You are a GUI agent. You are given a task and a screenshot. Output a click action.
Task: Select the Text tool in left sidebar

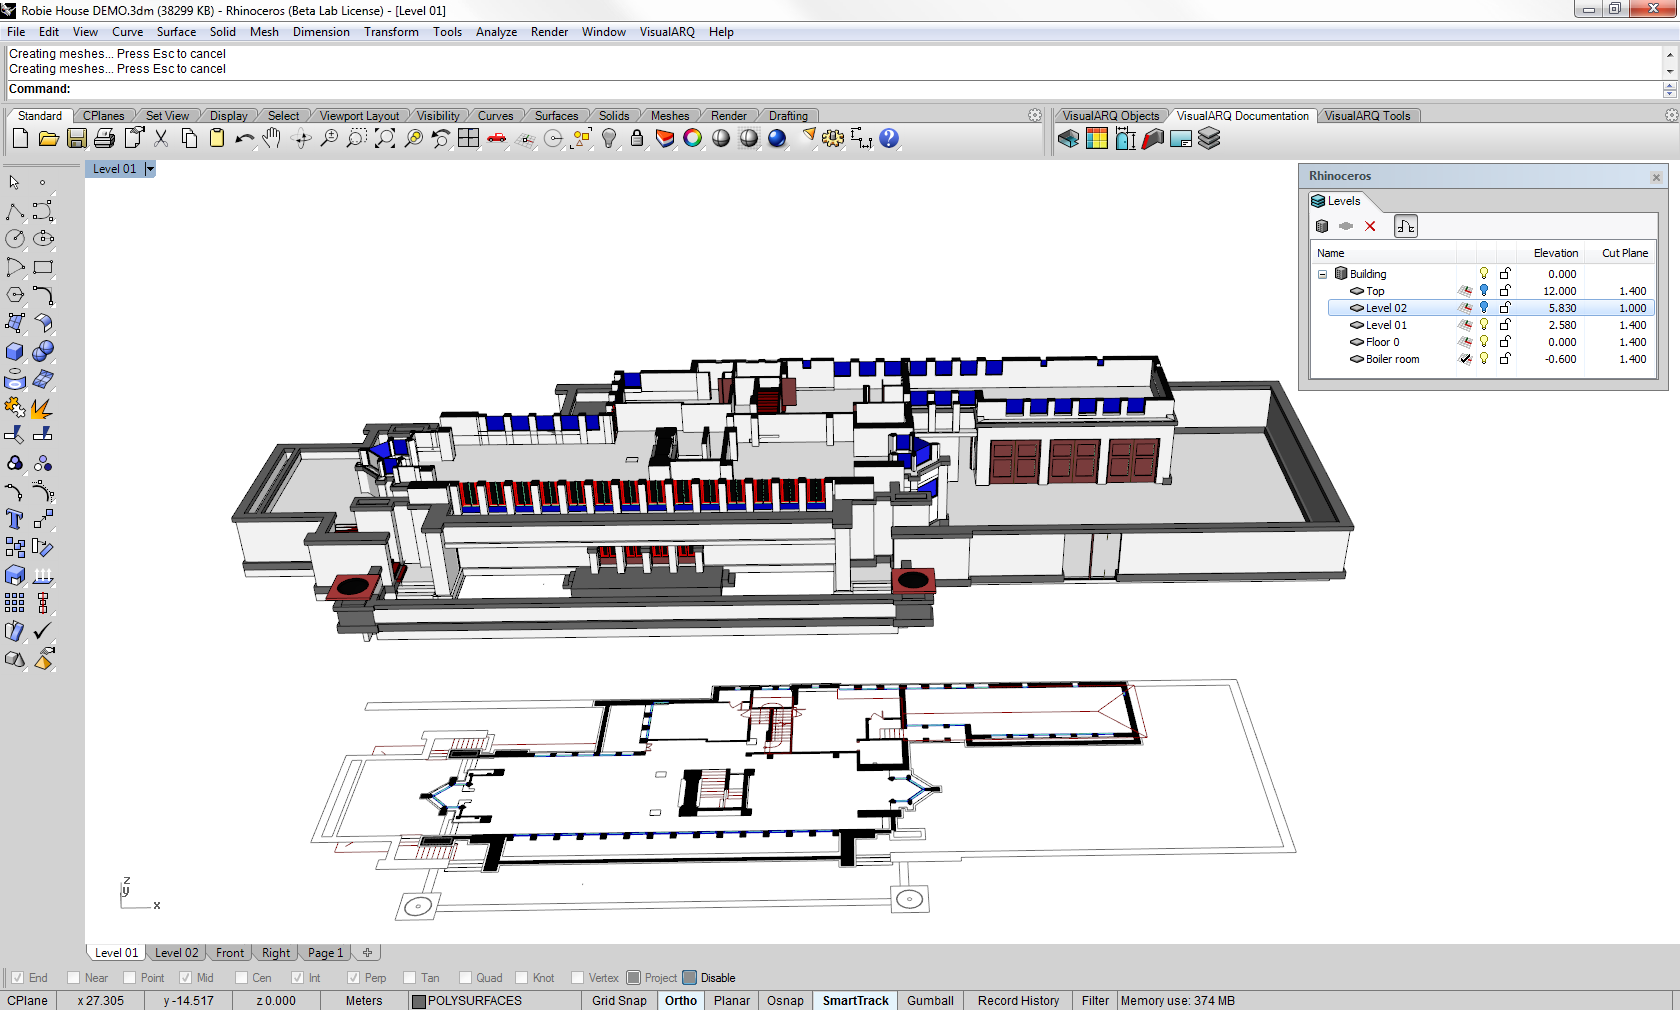pyautogui.click(x=15, y=520)
